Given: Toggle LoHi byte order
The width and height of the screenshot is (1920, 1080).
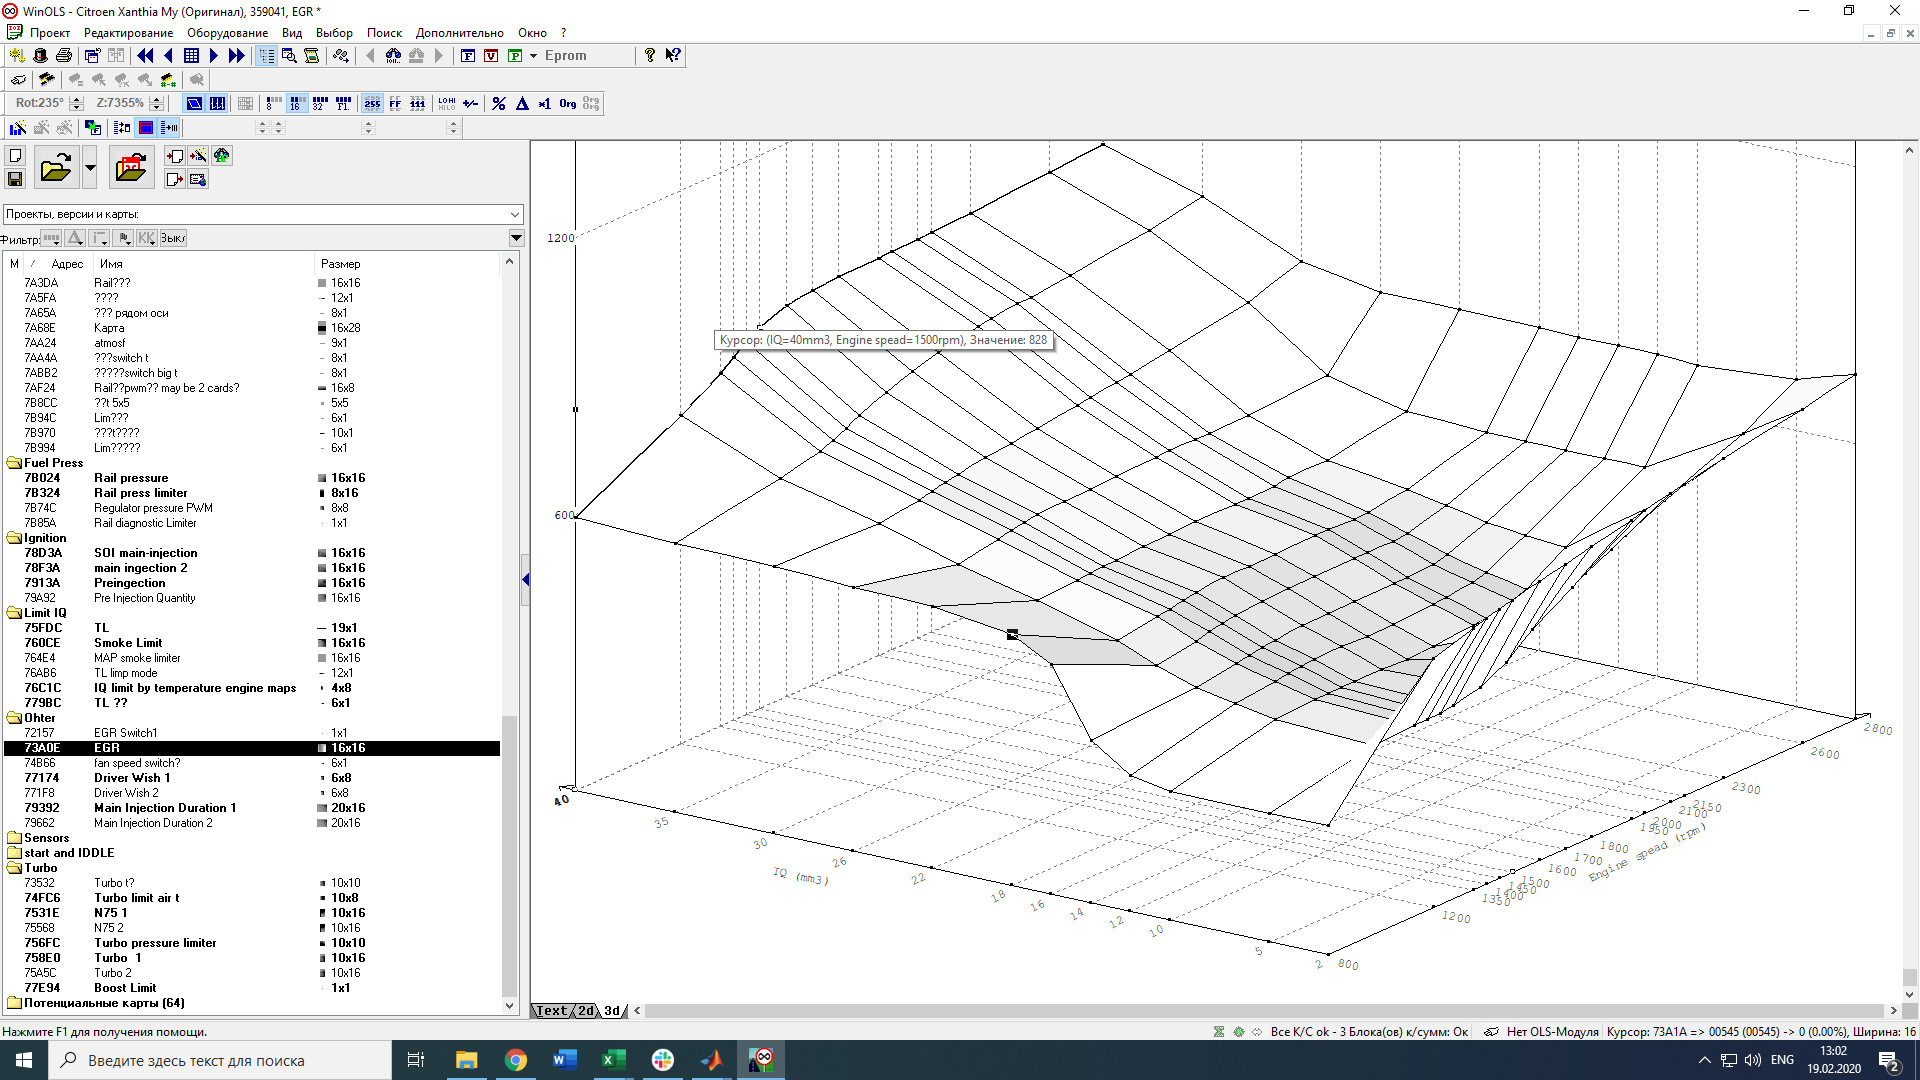Looking at the screenshot, I should click(x=447, y=103).
